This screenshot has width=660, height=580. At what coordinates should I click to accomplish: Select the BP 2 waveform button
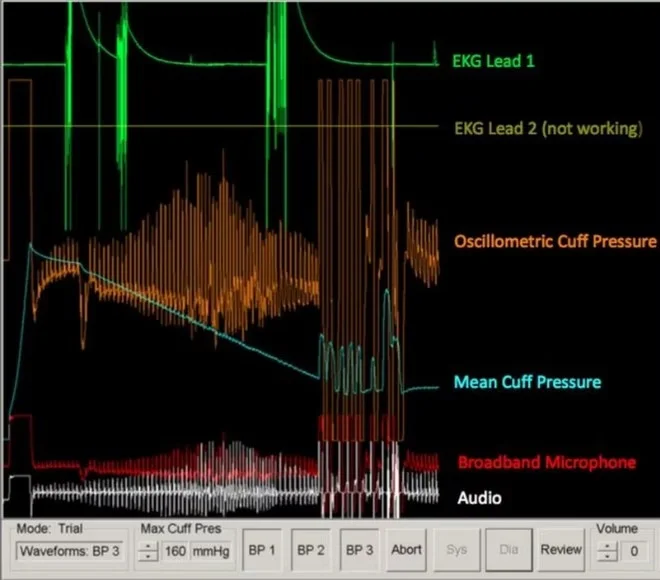pyautogui.click(x=310, y=550)
